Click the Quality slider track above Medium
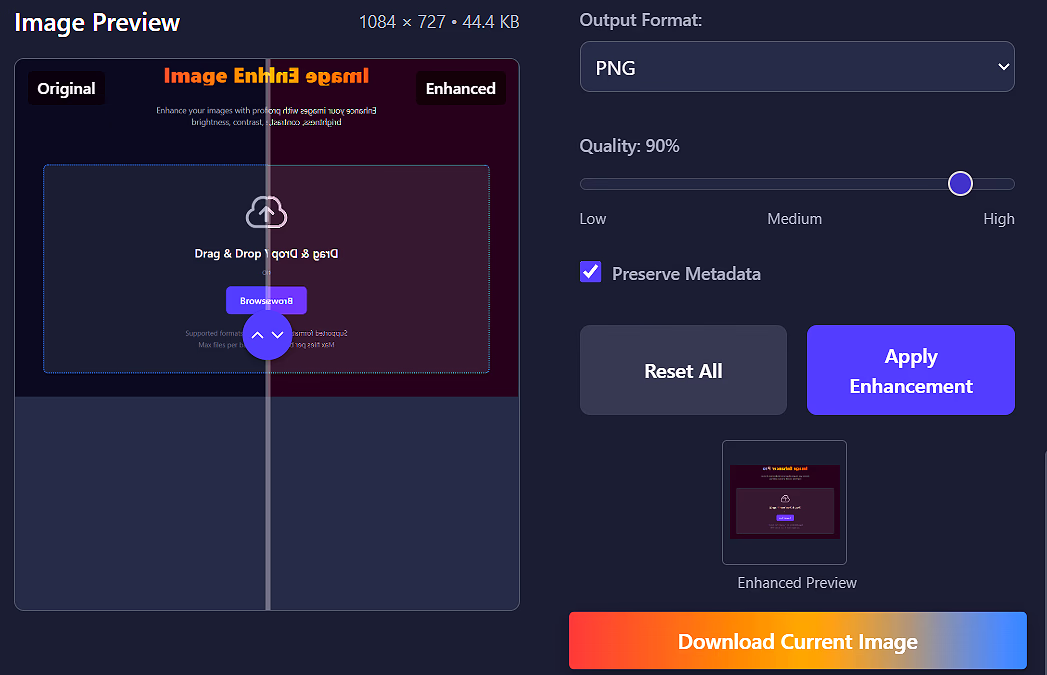1047x675 pixels. point(795,184)
